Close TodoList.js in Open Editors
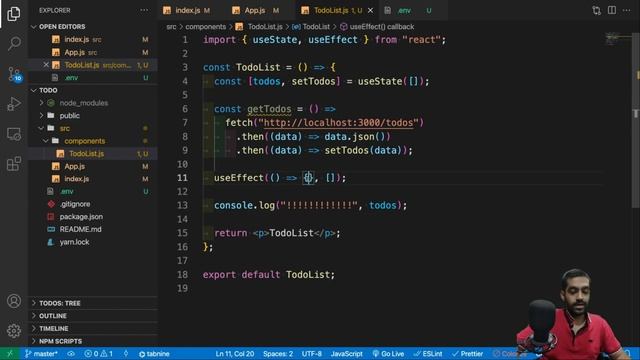640x360 pixels. 46,65
